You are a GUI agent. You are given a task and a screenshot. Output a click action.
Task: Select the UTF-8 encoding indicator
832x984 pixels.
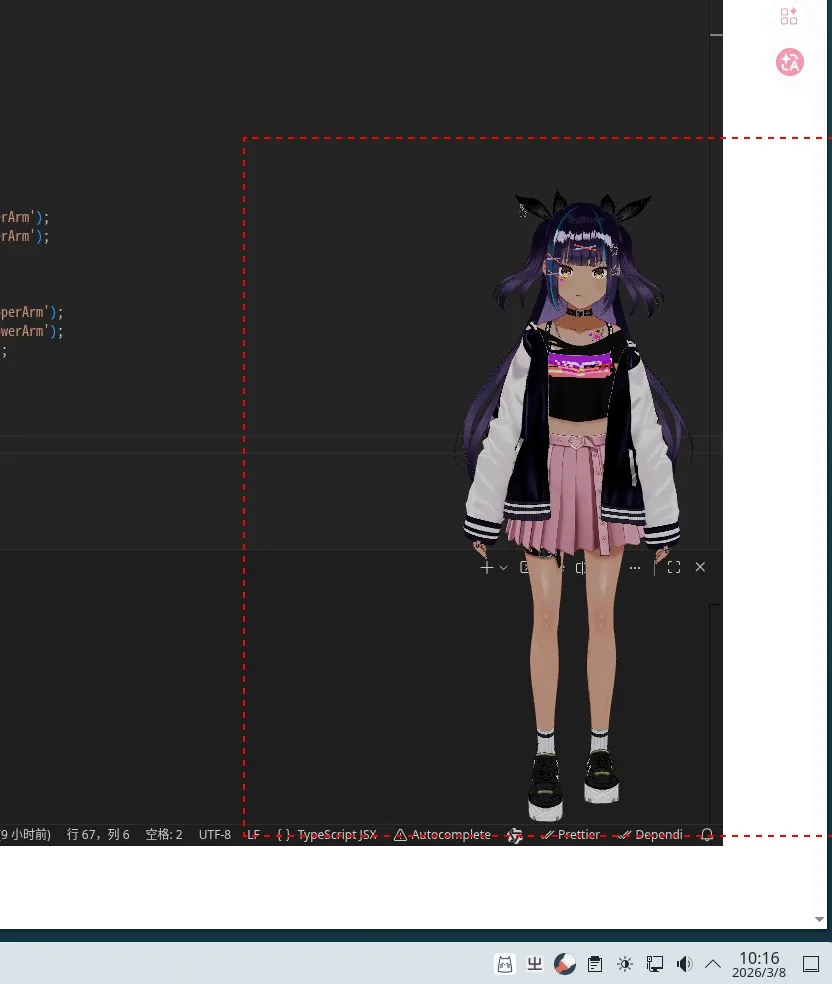tap(214, 834)
